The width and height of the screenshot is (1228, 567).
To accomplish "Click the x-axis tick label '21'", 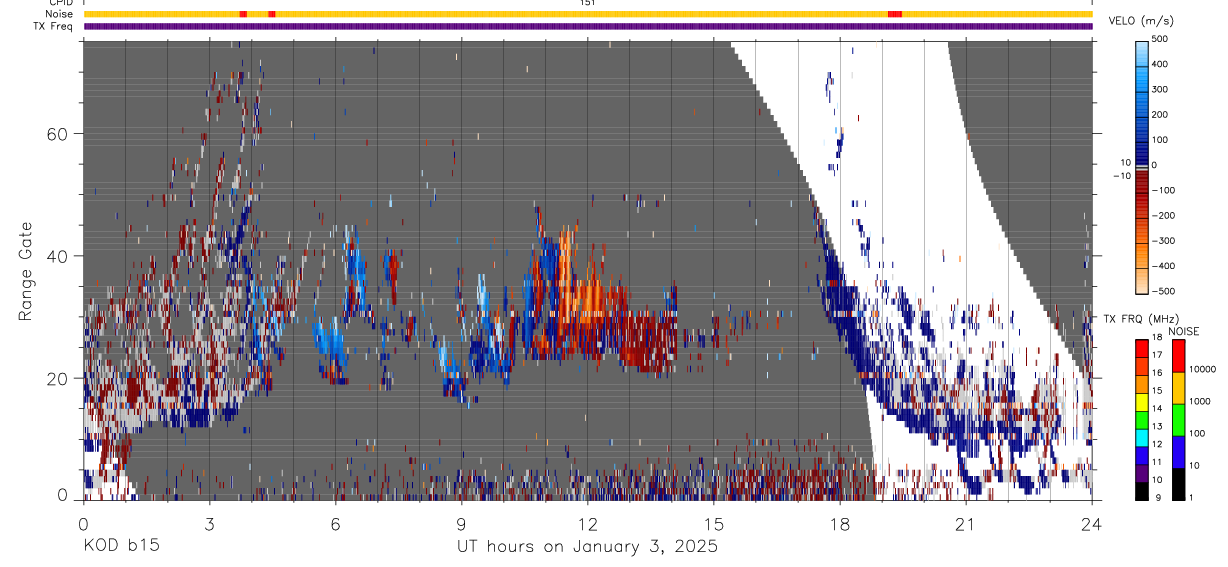I will (966, 523).
